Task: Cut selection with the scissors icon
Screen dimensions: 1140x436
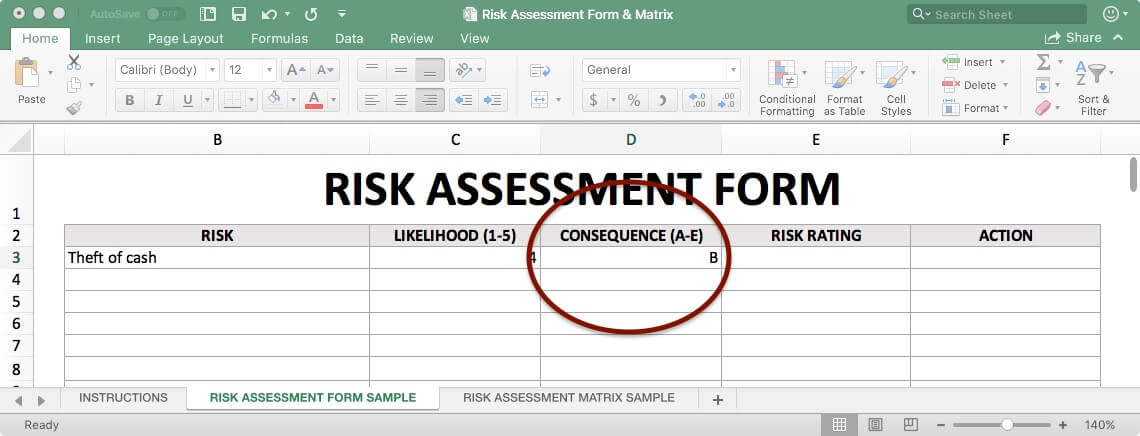Action: coord(73,62)
